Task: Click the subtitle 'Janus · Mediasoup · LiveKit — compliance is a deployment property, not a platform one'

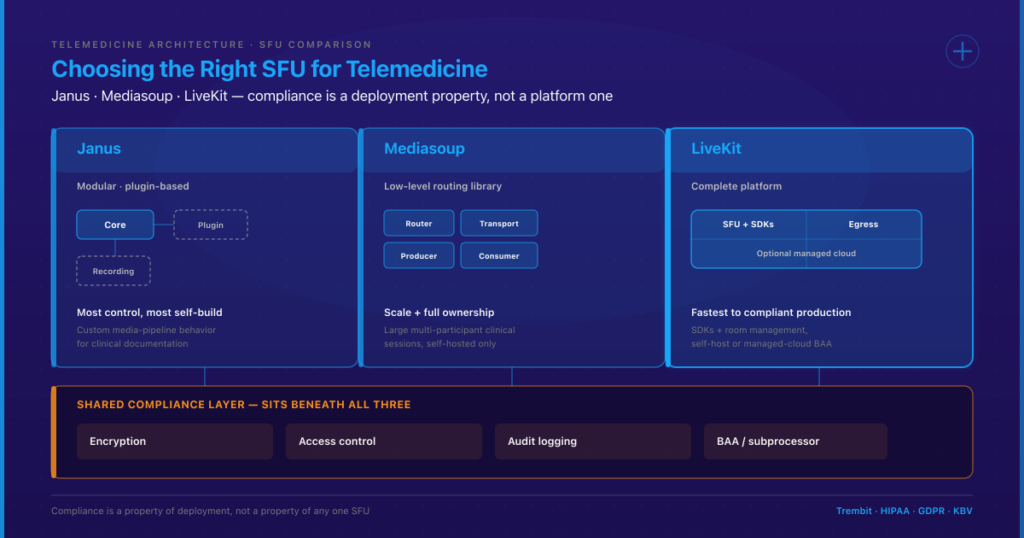Action: 332,96
